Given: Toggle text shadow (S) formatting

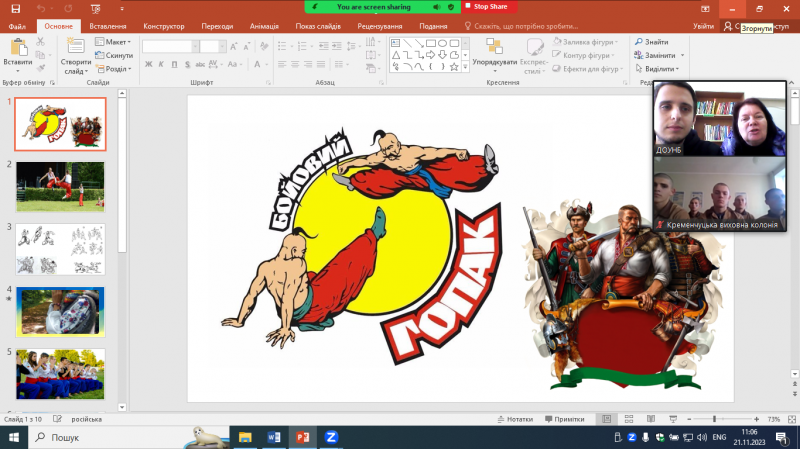Looking at the screenshot, I should (188, 64).
